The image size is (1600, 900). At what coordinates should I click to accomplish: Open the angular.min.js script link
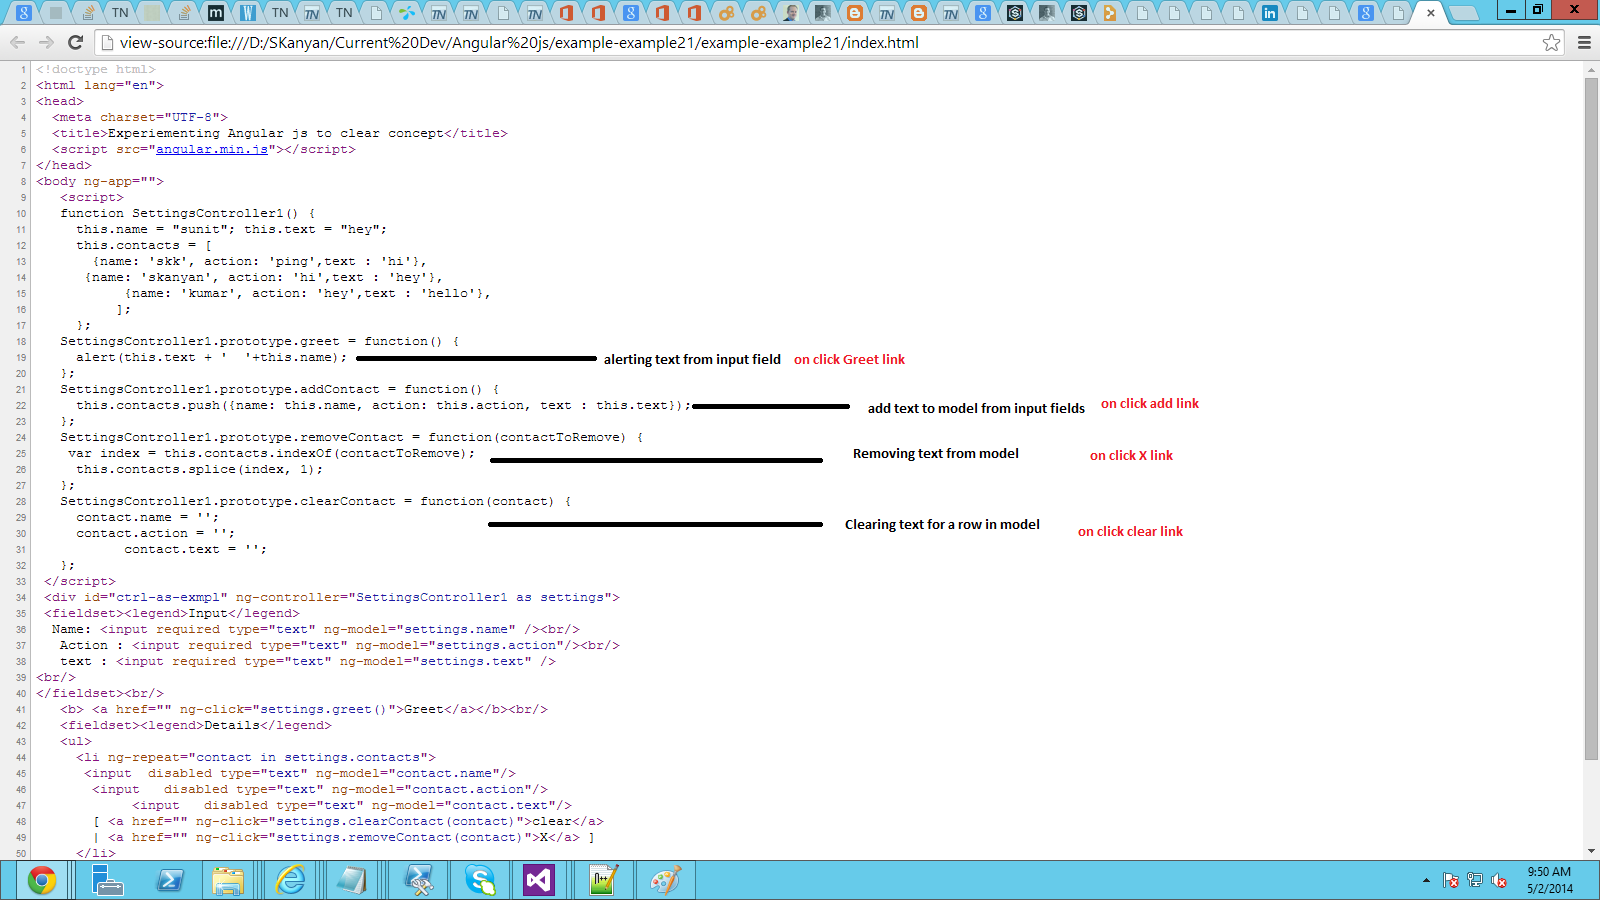[x=212, y=149]
